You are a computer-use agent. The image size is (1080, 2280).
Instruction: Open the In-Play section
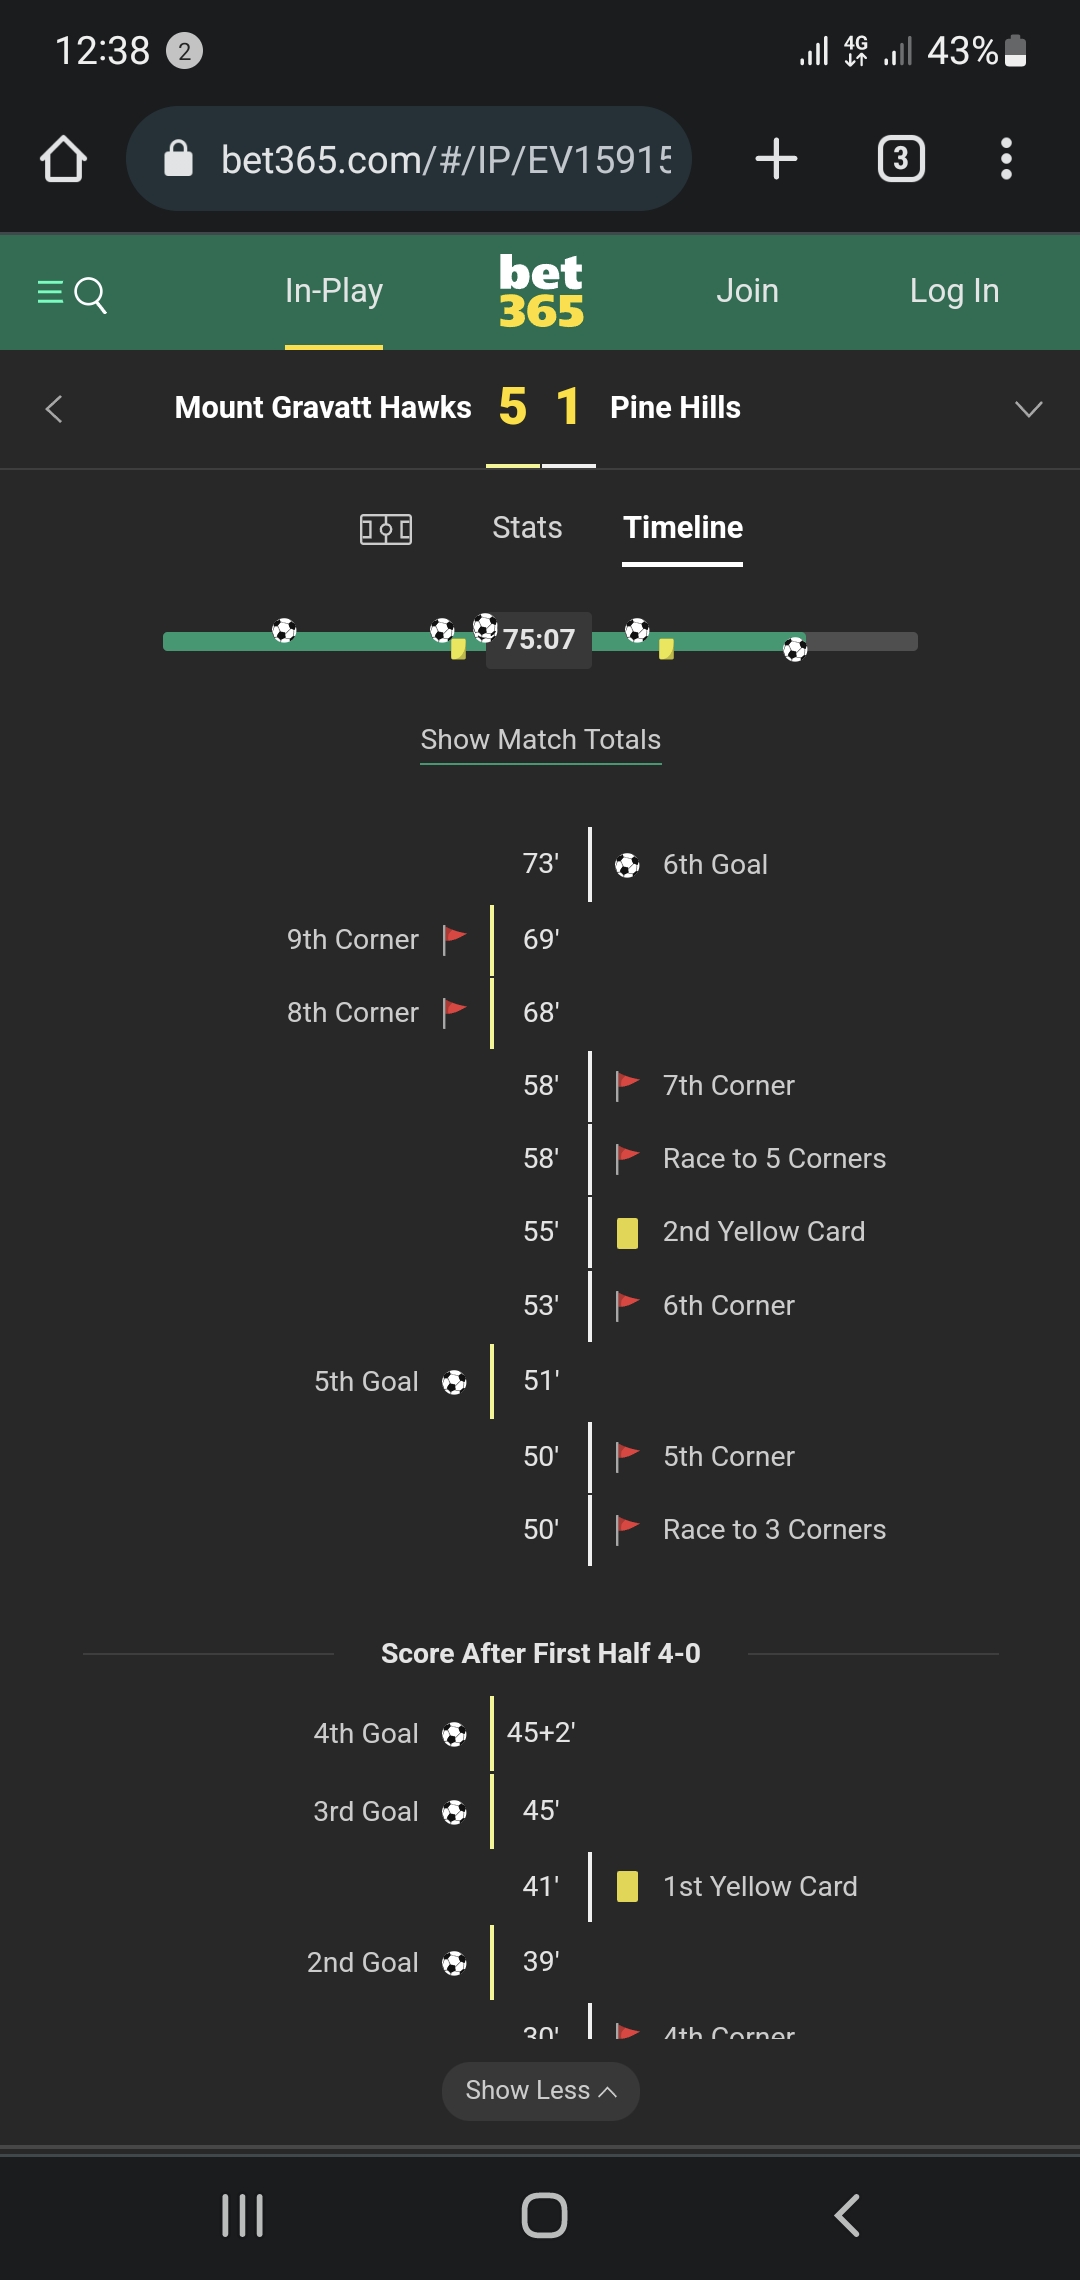[x=334, y=291]
